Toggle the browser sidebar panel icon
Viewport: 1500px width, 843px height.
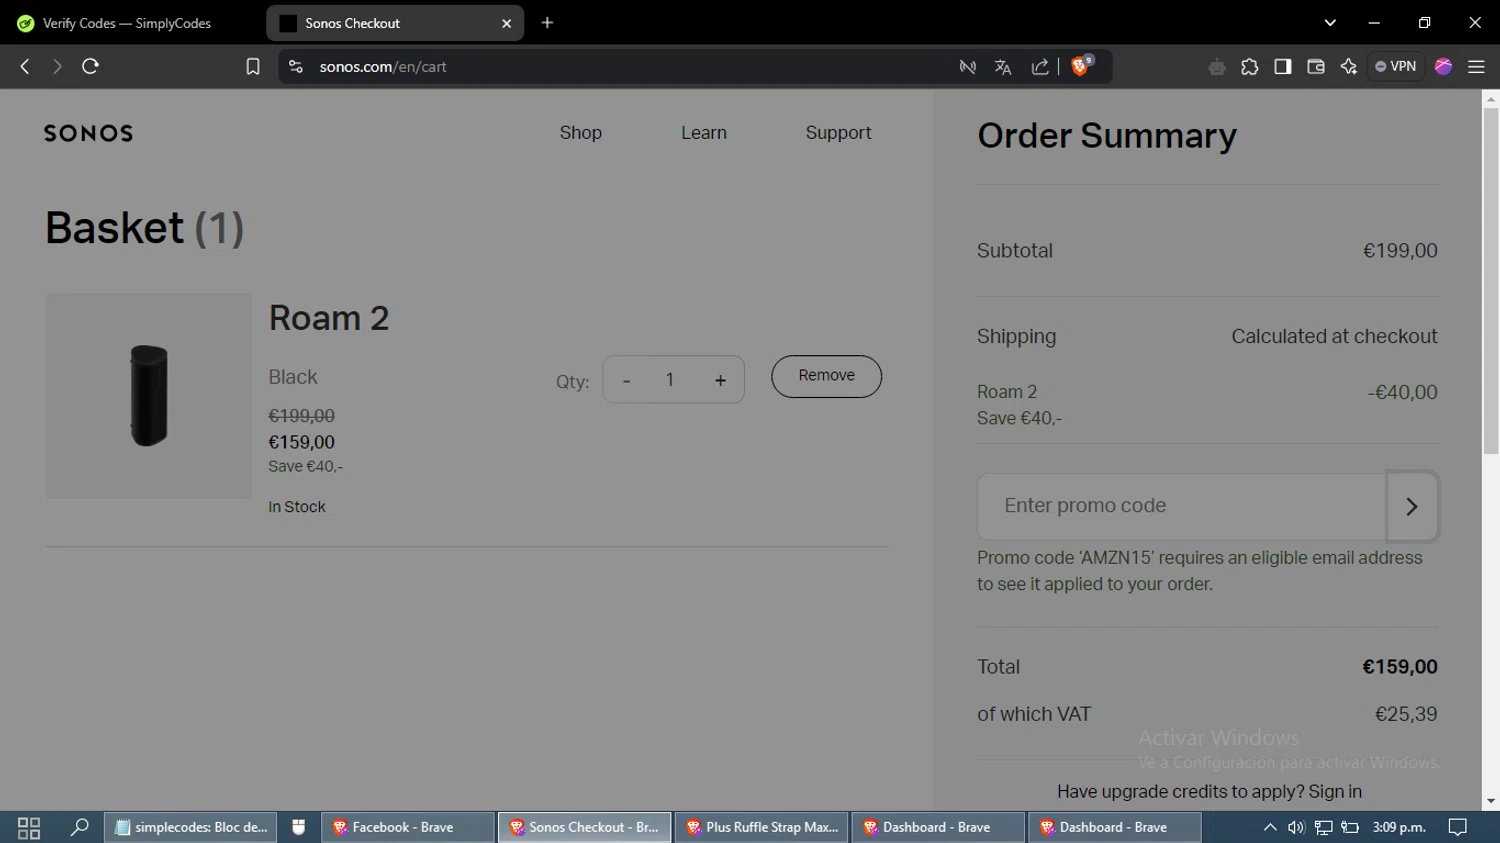tap(1283, 67)
